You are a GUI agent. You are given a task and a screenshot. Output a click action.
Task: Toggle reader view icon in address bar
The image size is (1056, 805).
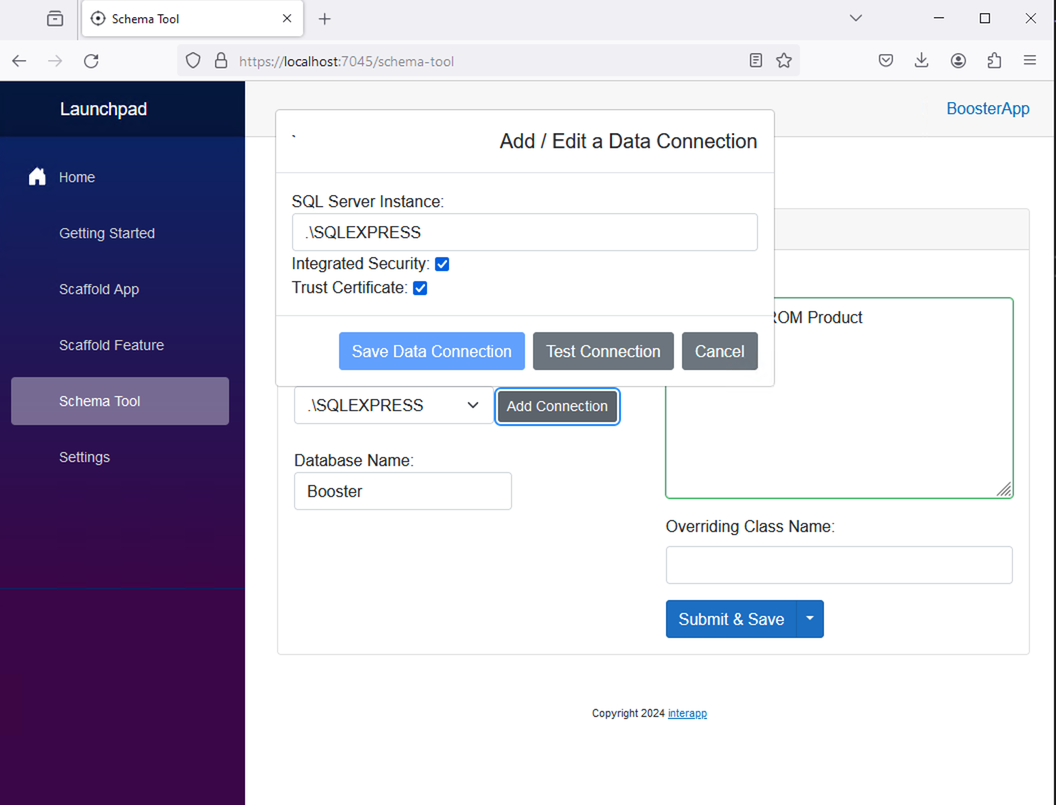pyautogui.click(x=756, y=61)
